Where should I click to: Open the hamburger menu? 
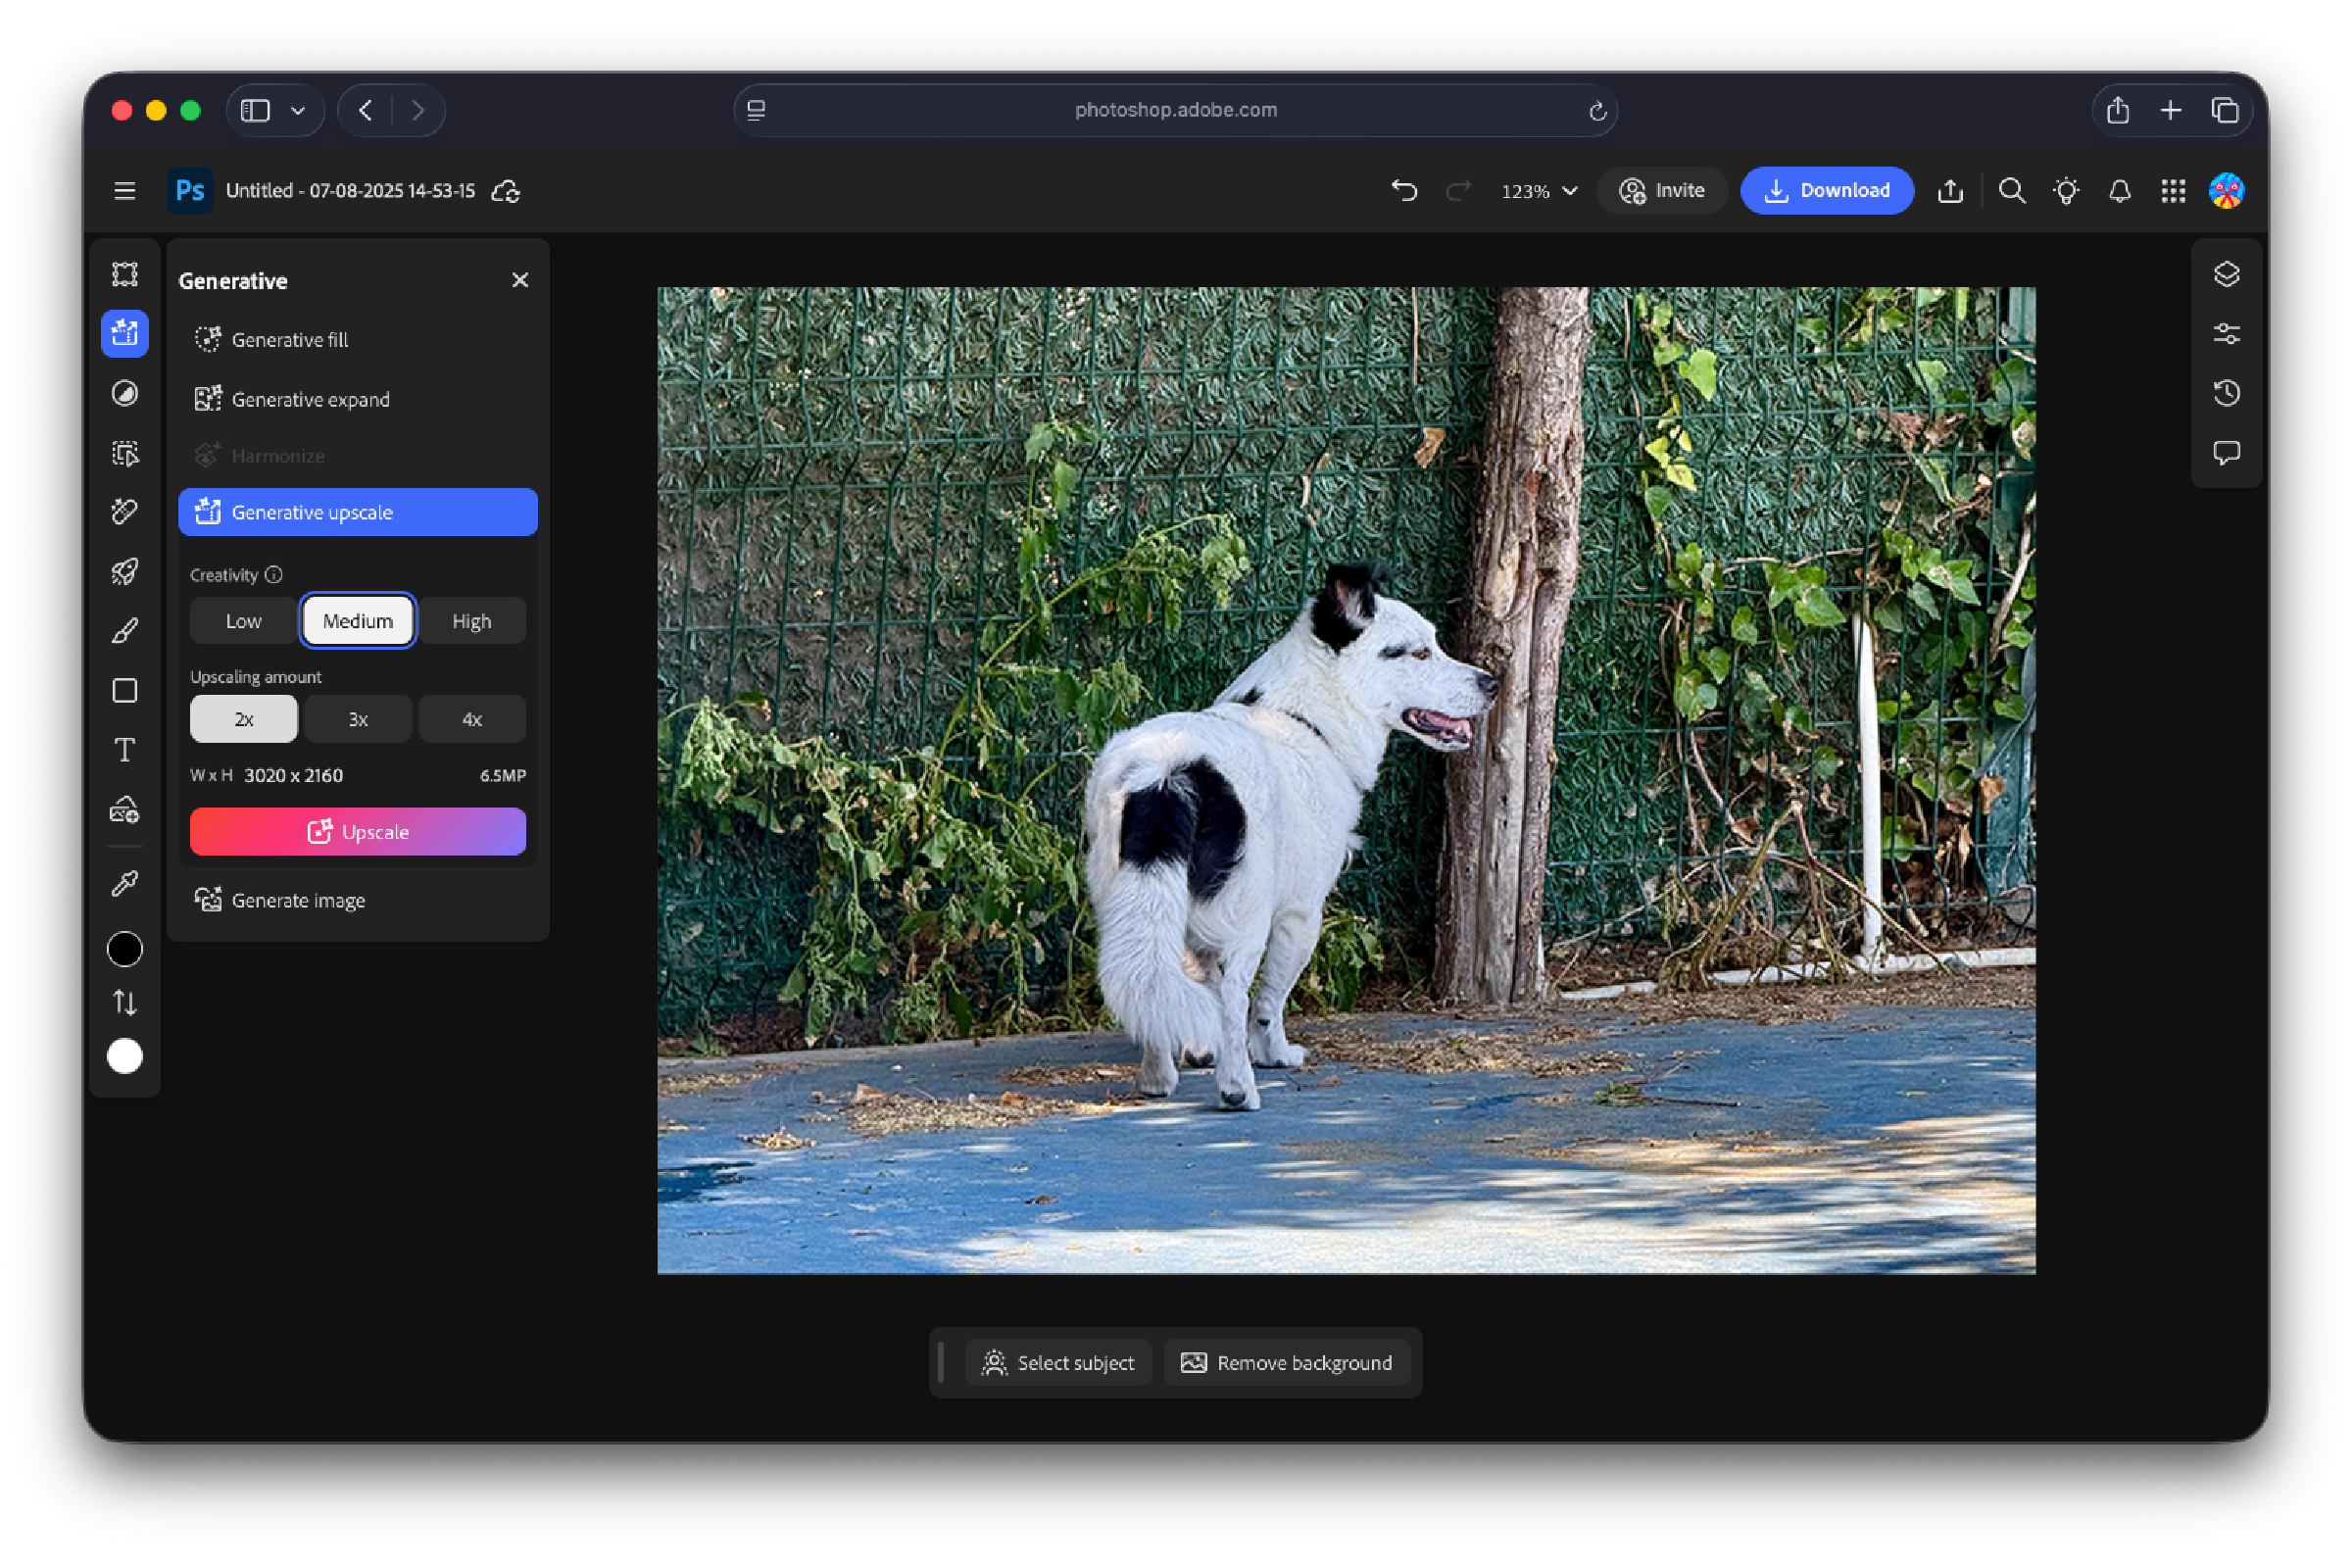point(123,190)
